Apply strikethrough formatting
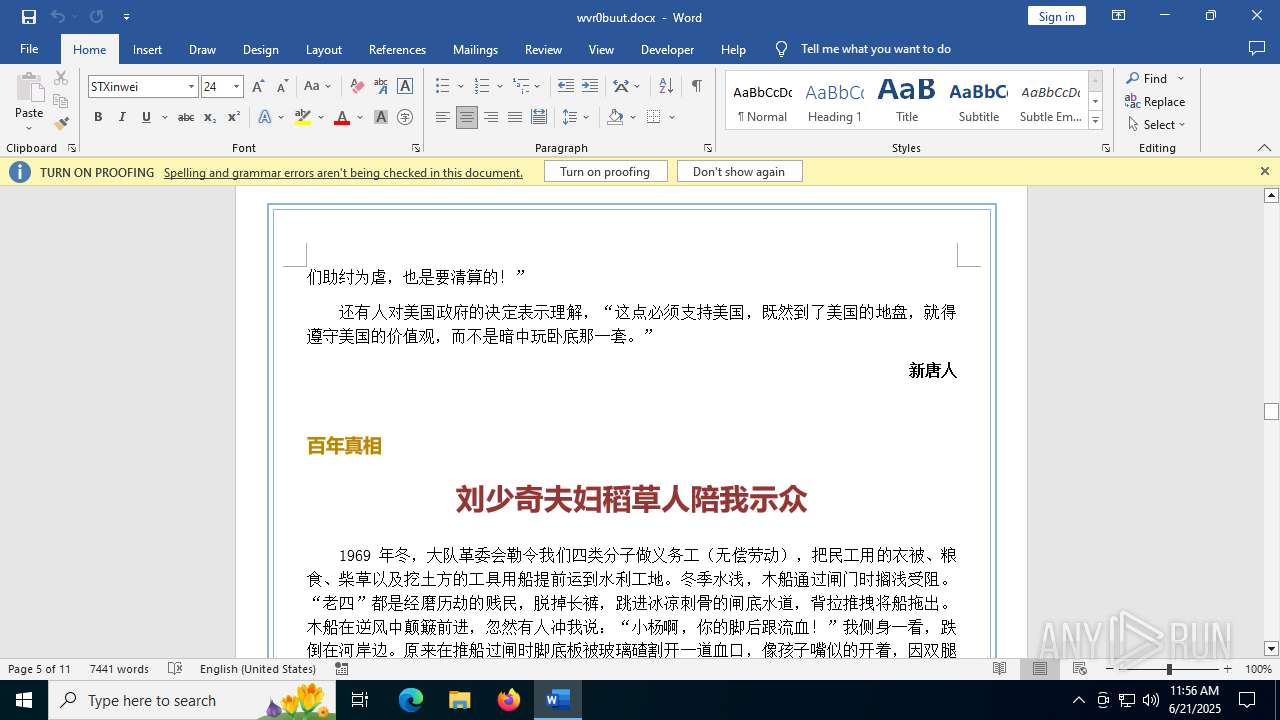Viewport: 1280px width, 720px height. pyautogui.click(x=186, y=117)
